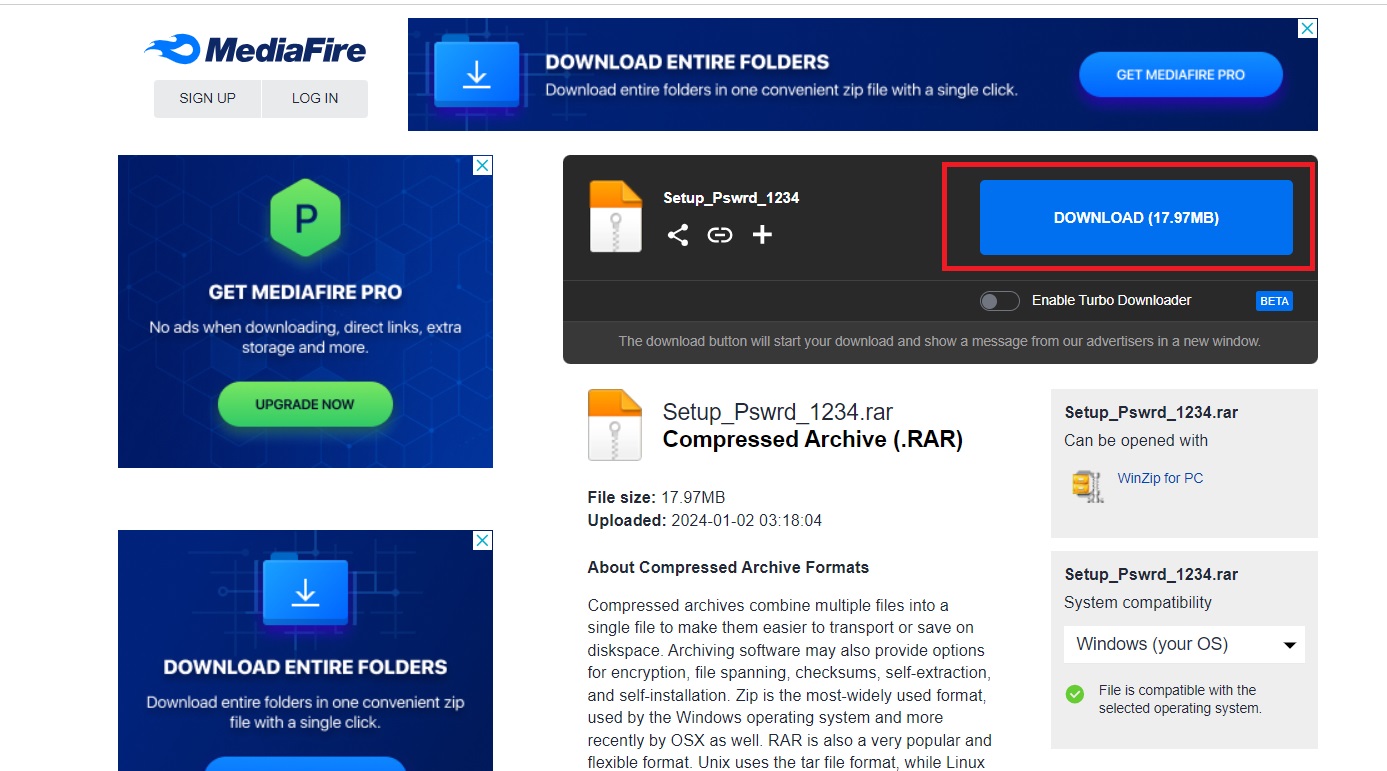Click About Compressed Archive Formats heading
The image size is (1387, 771).
728,567
